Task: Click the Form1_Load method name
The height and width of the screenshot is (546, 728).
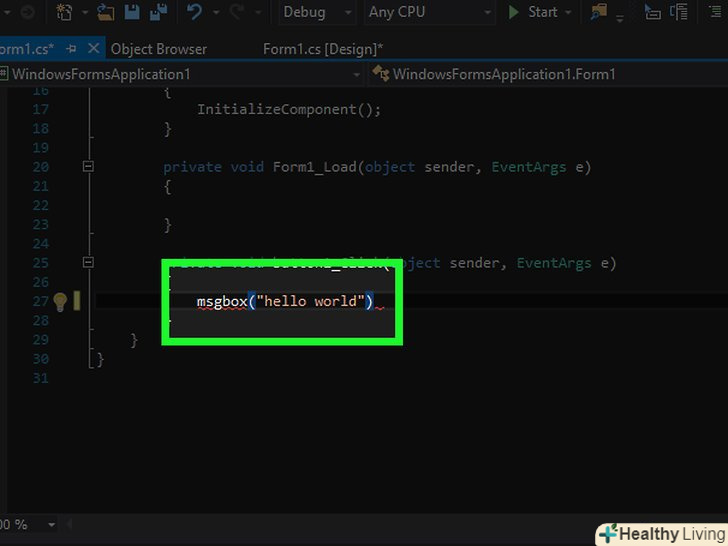Action: [x=314, y=167]
